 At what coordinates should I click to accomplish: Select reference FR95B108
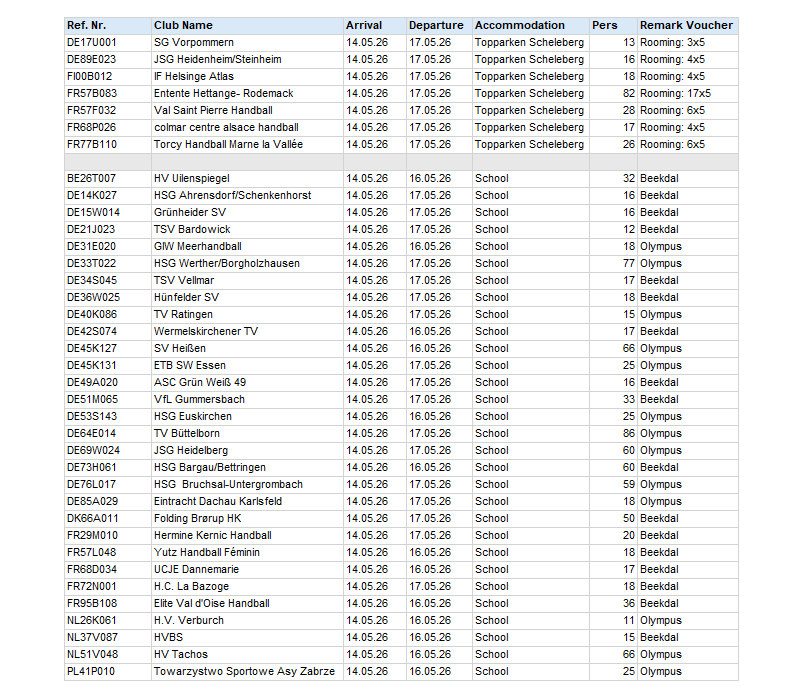pyautogui.click(x=108, y=603)
